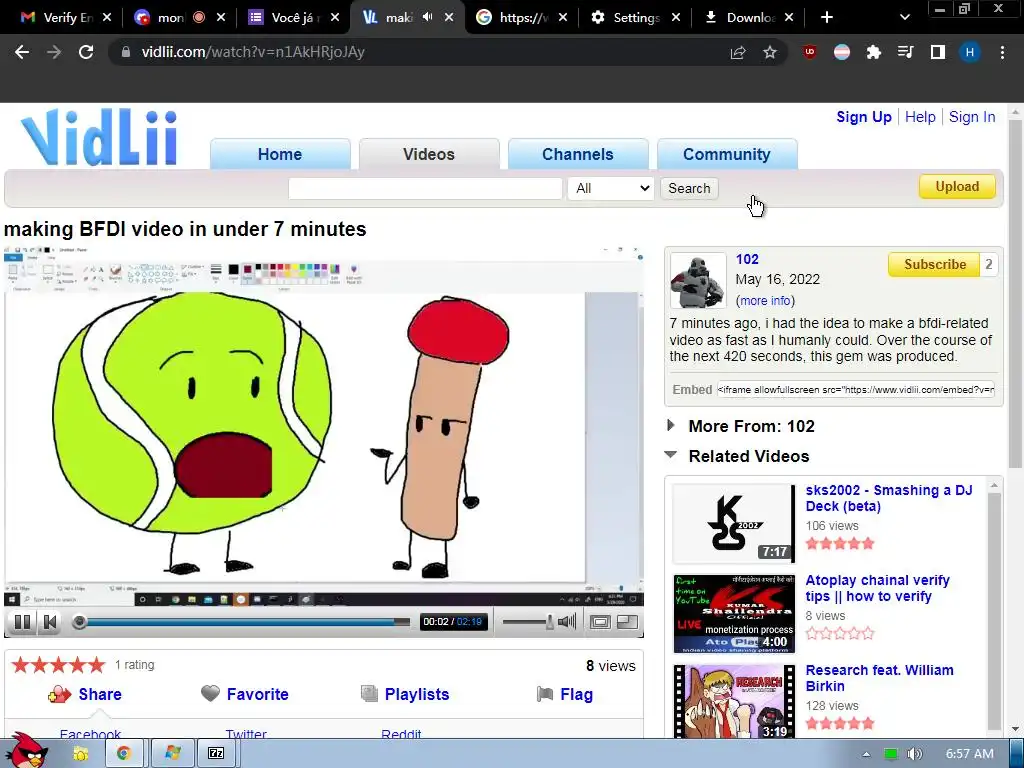Click the search text field
This screenshot has width=1024, height=768.
pos(425,189)
